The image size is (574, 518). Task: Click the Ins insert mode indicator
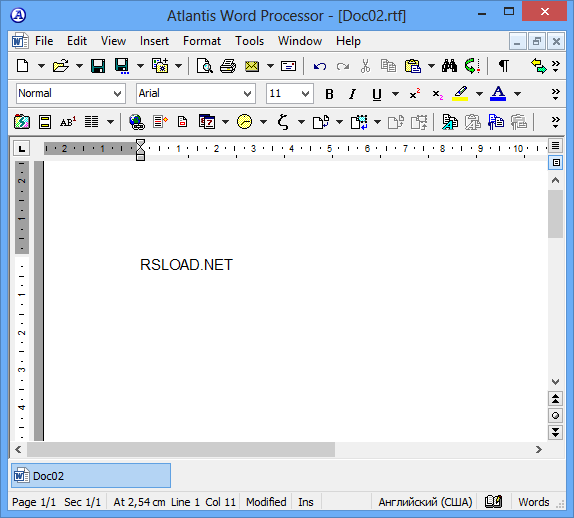pos(306,502)
